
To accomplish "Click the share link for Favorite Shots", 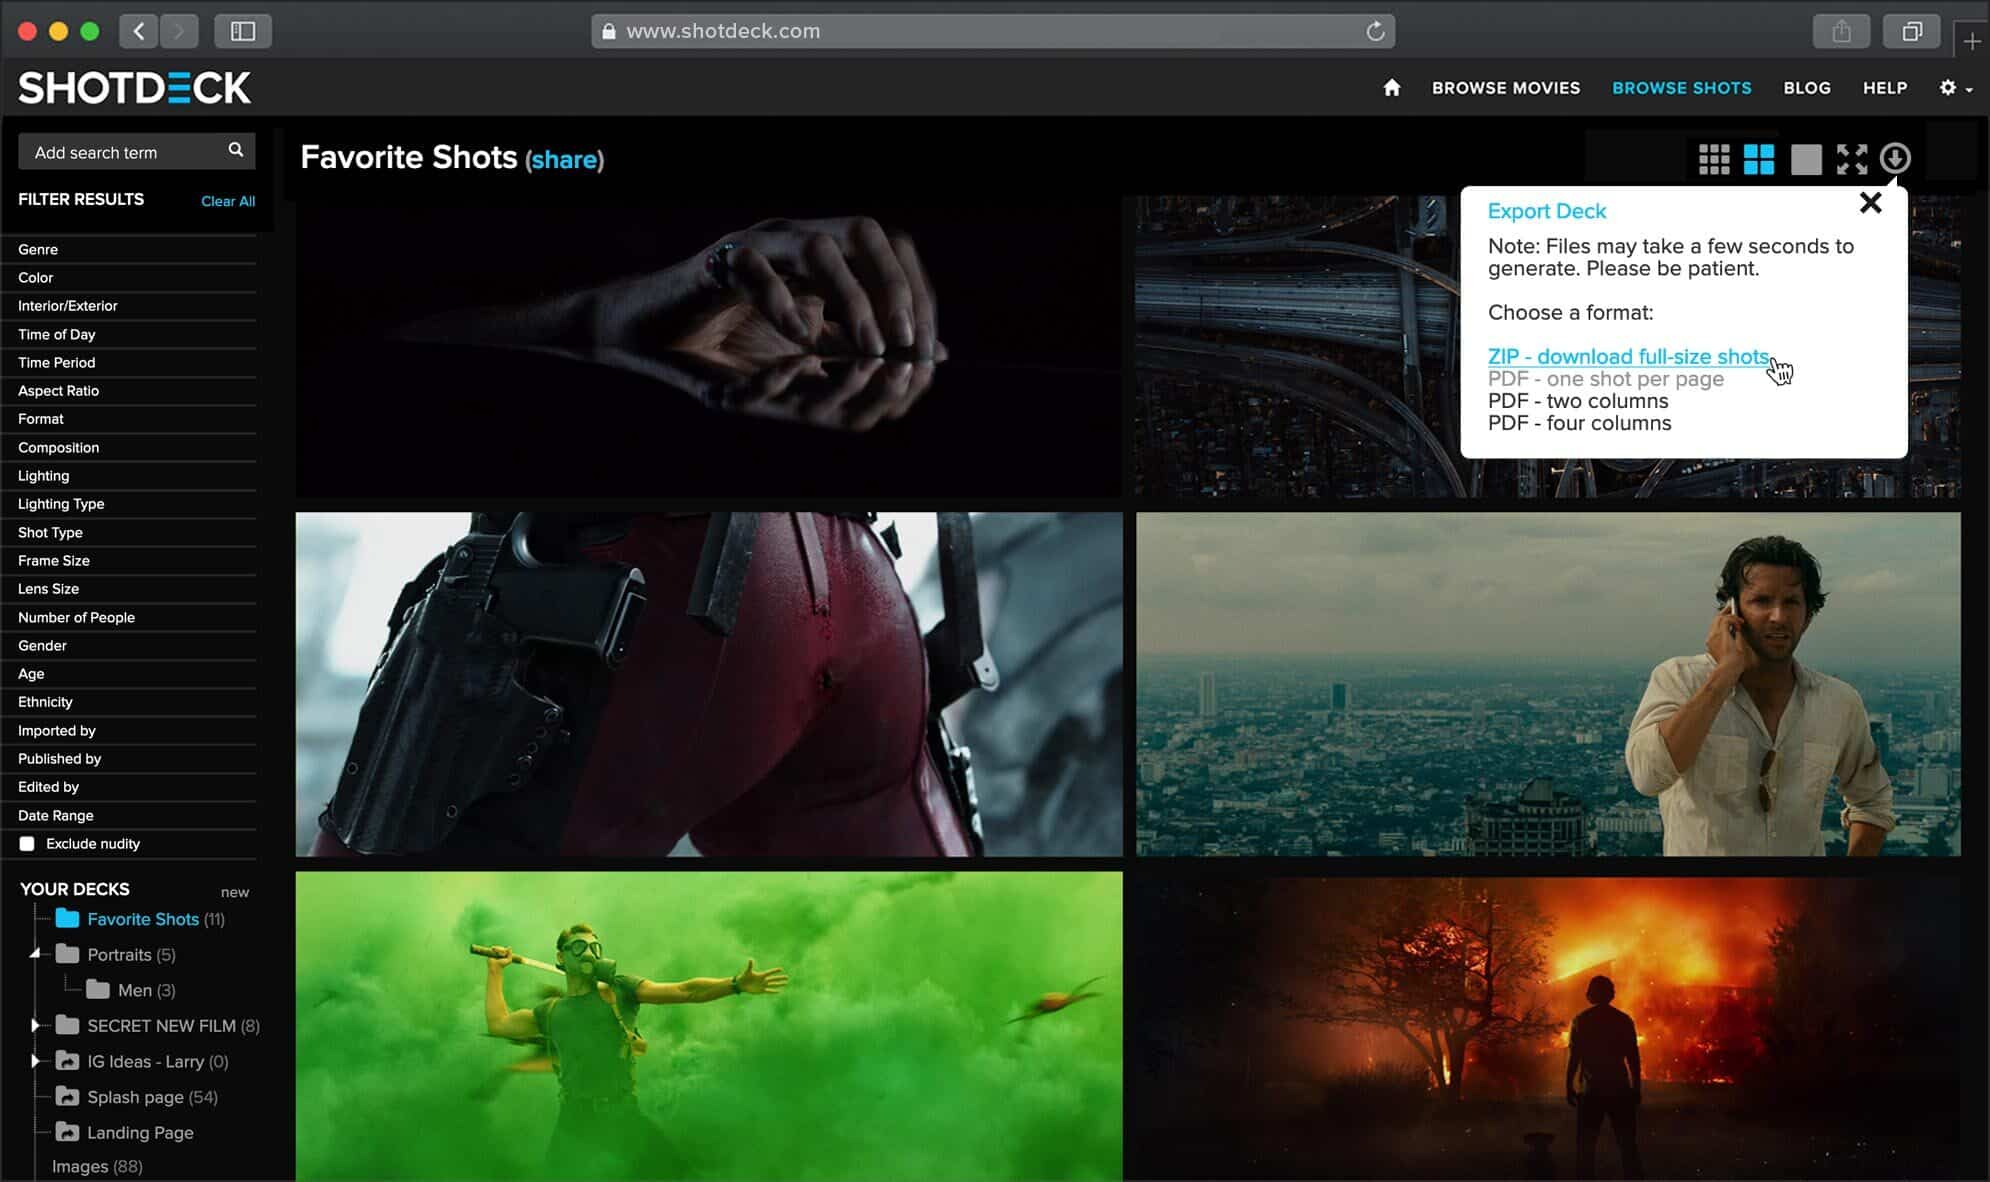I will click(561, 159).
